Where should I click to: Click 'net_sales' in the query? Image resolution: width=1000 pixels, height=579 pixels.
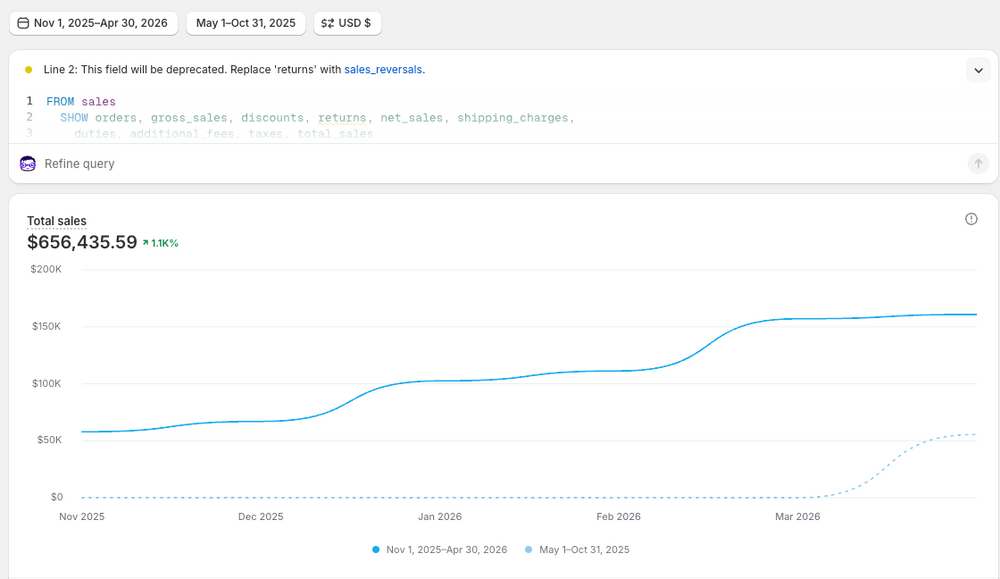coord(412,118)
